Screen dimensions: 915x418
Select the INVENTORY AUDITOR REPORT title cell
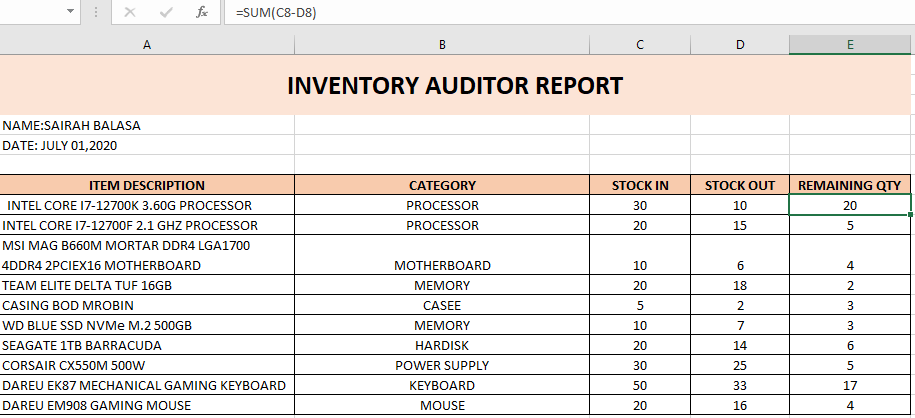click(455, 85)
